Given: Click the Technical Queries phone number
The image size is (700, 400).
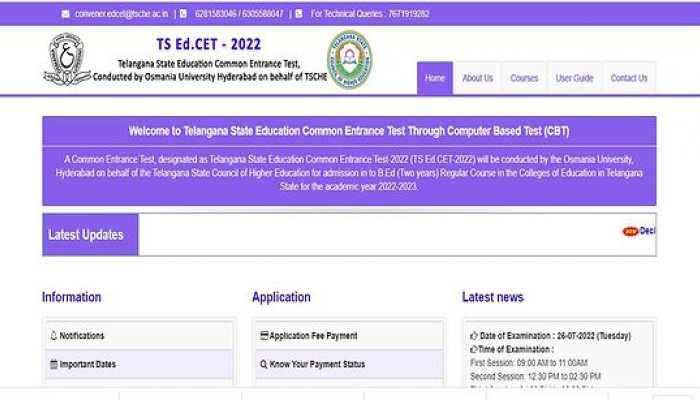Looking at the screenshot, I should (x=408, y=14).
